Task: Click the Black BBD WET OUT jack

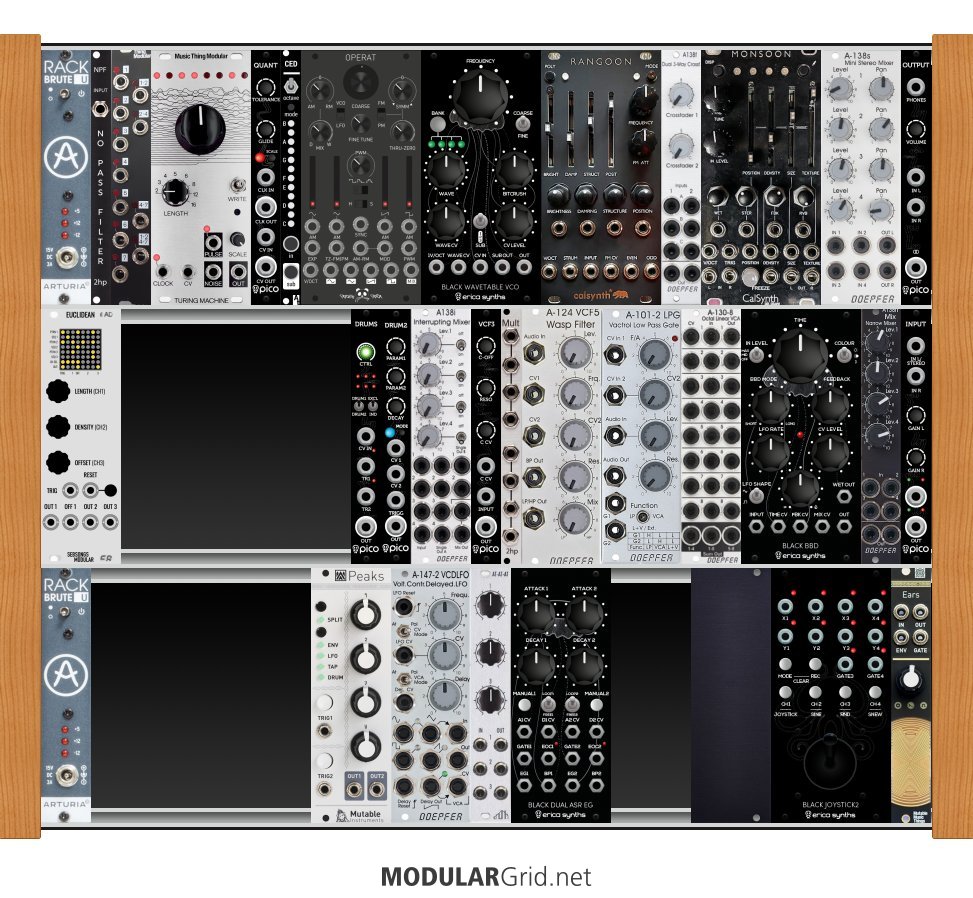Action: click(844, 496)
